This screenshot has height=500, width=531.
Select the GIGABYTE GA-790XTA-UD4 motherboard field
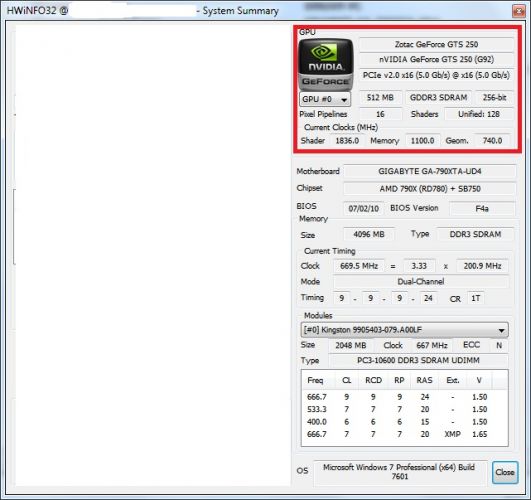(x=430, y=171)
